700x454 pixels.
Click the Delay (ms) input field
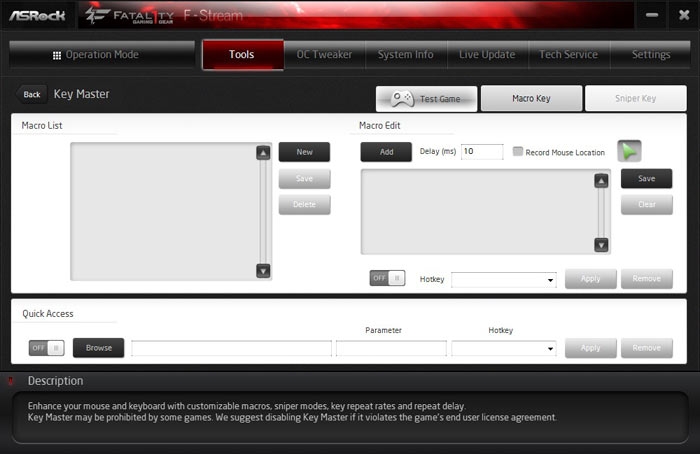pyautogui.click(x=482, y=151)
